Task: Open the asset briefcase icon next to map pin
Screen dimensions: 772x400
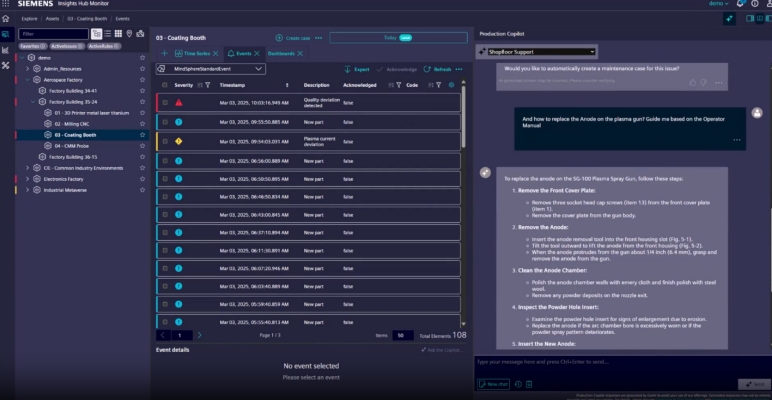Action: point(140,33)
